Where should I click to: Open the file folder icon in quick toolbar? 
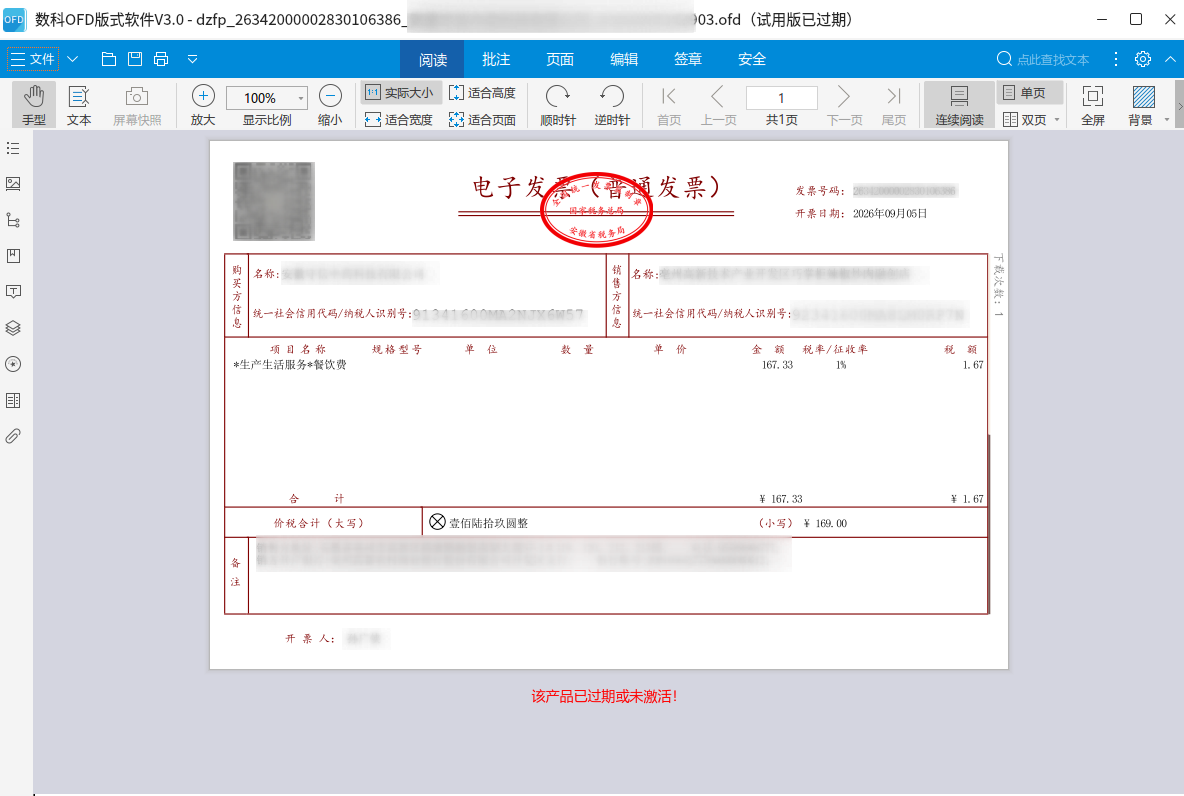click(109, 59)
